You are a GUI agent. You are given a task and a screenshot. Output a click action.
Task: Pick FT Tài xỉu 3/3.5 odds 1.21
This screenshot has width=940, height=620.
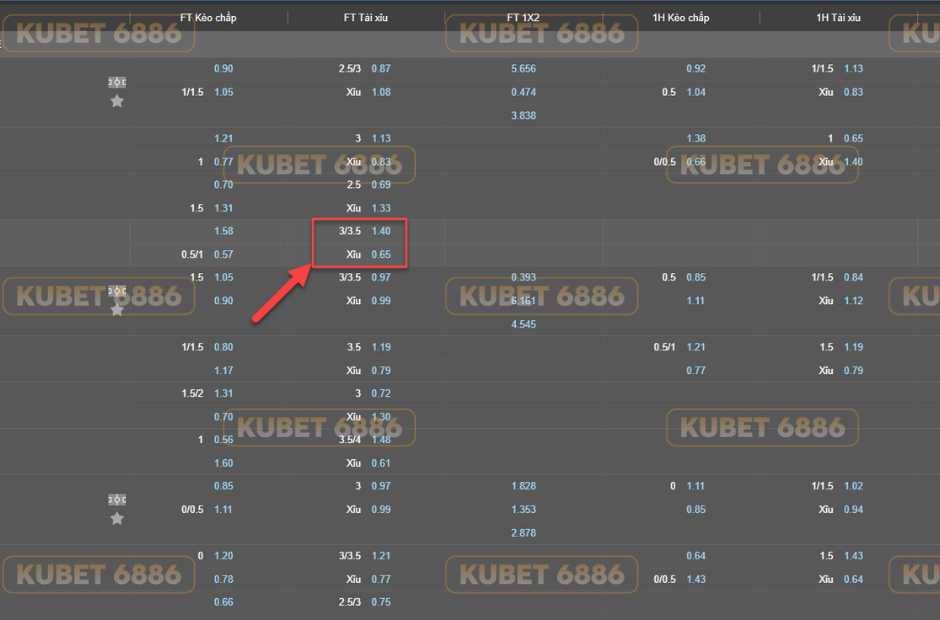coord(381,556)
